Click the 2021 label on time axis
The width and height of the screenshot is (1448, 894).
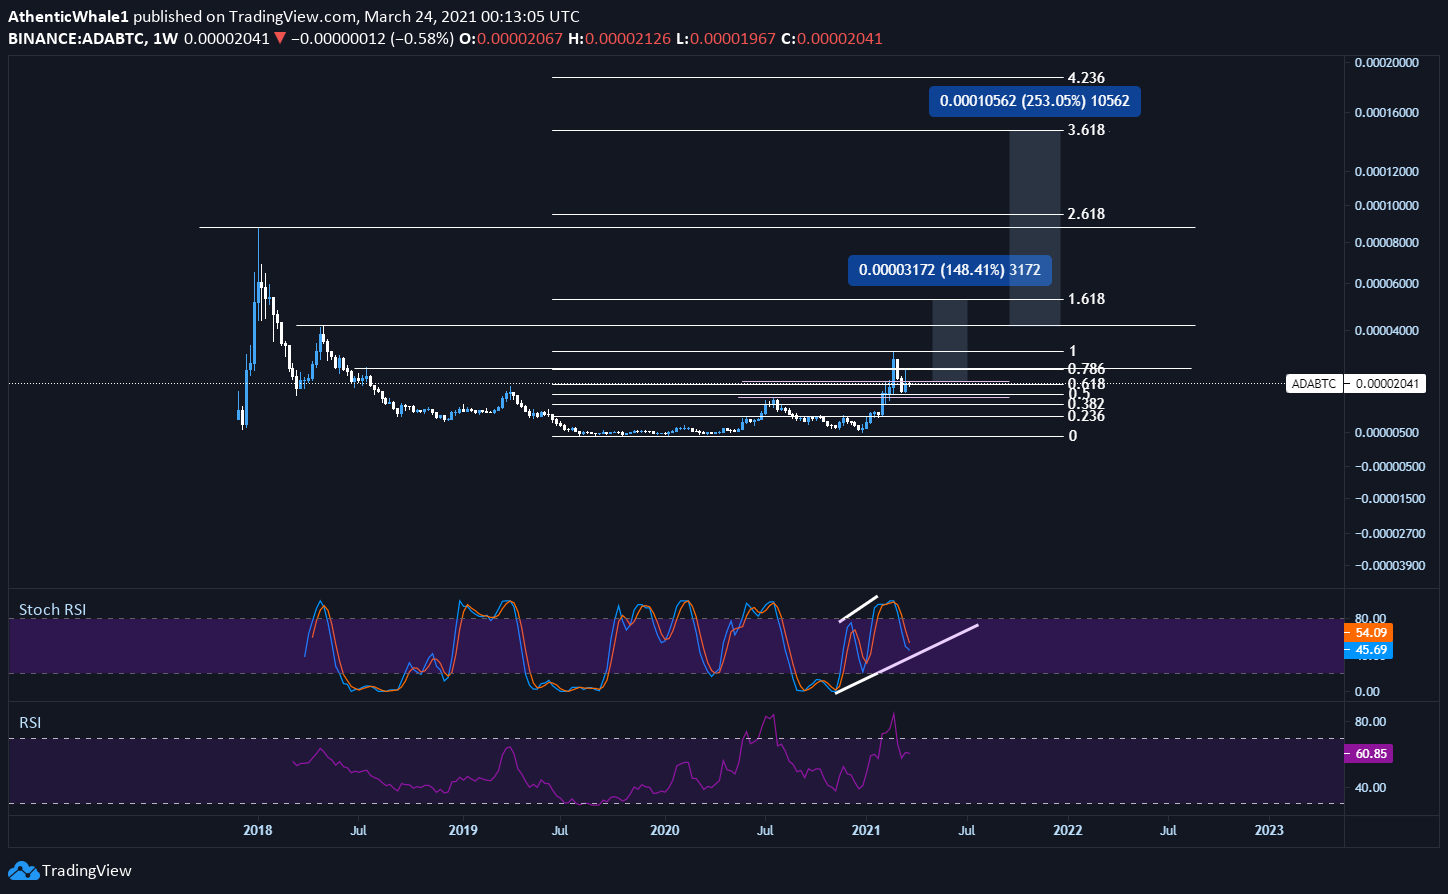[x=866, y=830]
